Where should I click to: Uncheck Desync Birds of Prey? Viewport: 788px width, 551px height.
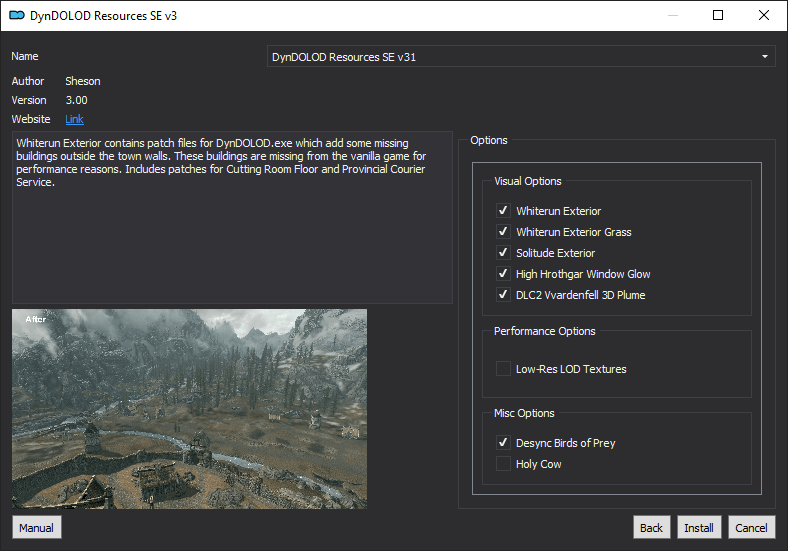click(x=503, y=443)
